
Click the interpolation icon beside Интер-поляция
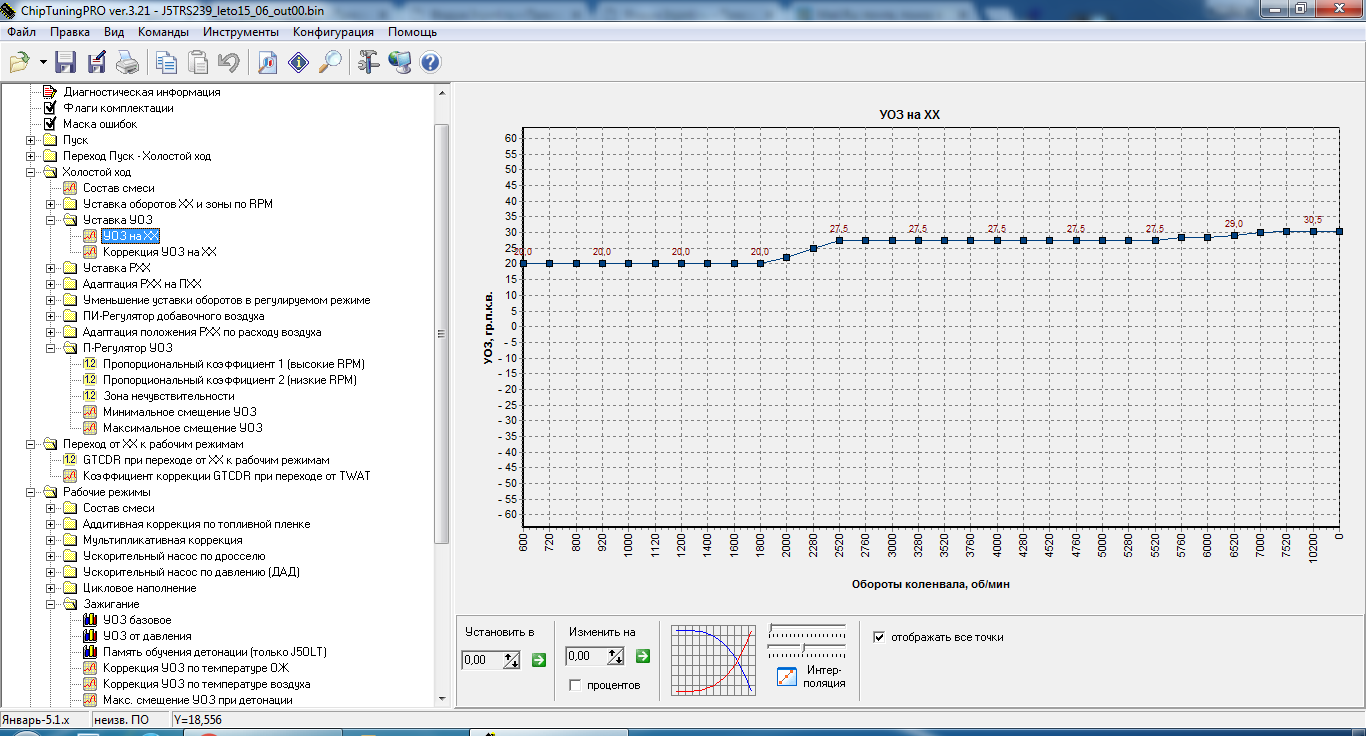tap(787, 676)
